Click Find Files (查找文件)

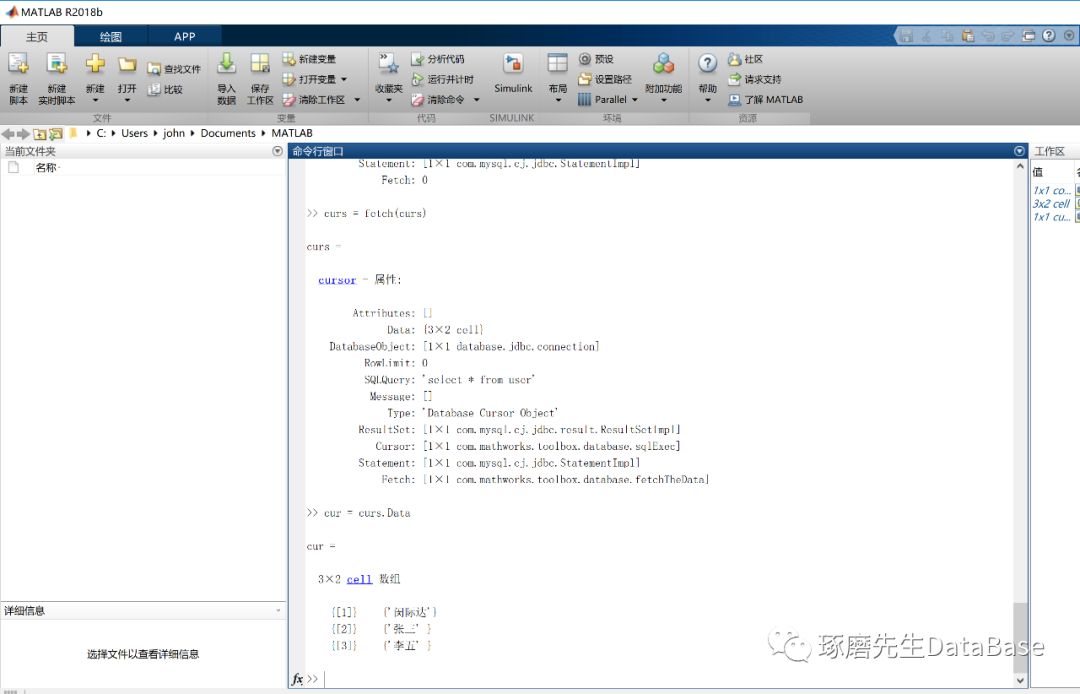174,69
